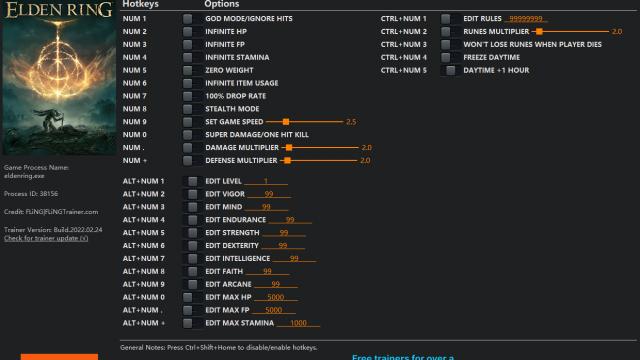Click the Credit FLiNG text
Screen dimensions: 640x360
click(51, 211)
